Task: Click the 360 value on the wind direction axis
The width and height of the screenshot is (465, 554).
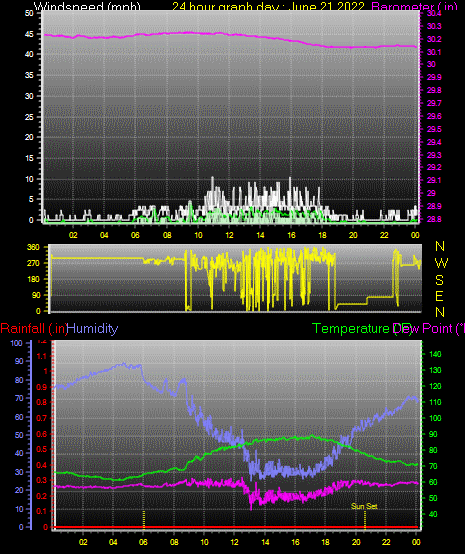Action: point(34,247)
